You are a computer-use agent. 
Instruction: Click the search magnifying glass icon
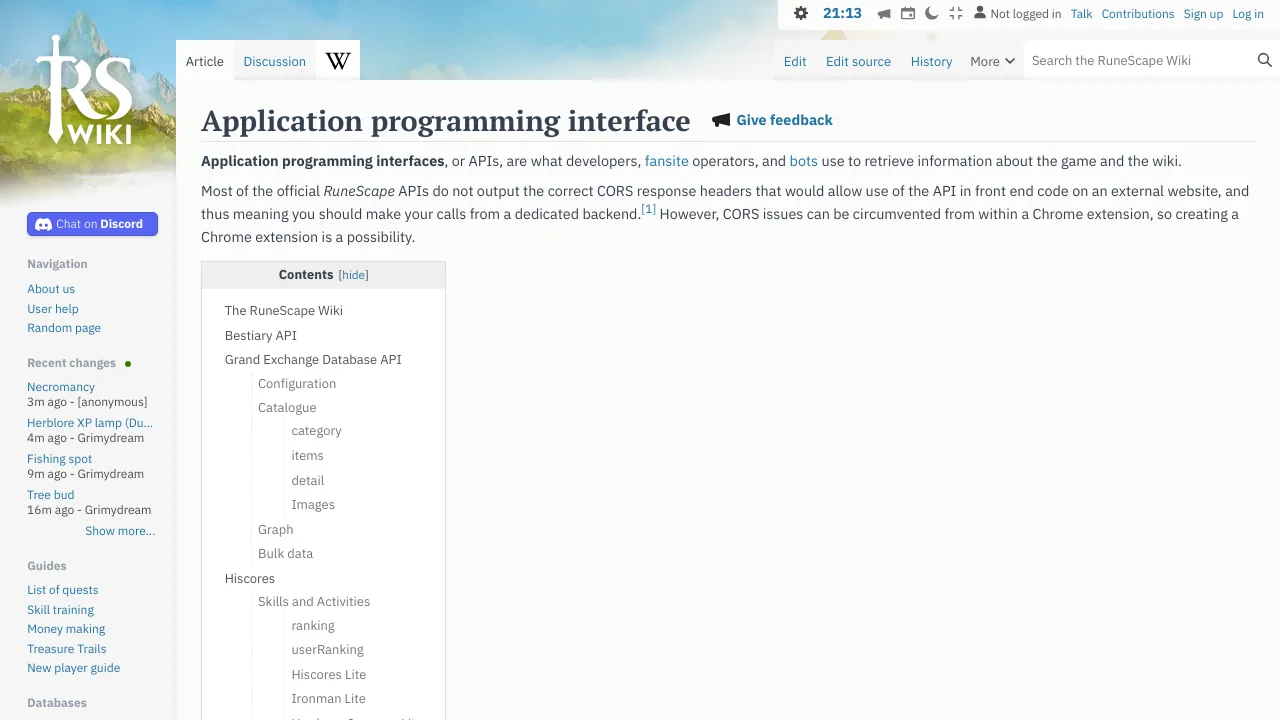[1265, 60]
